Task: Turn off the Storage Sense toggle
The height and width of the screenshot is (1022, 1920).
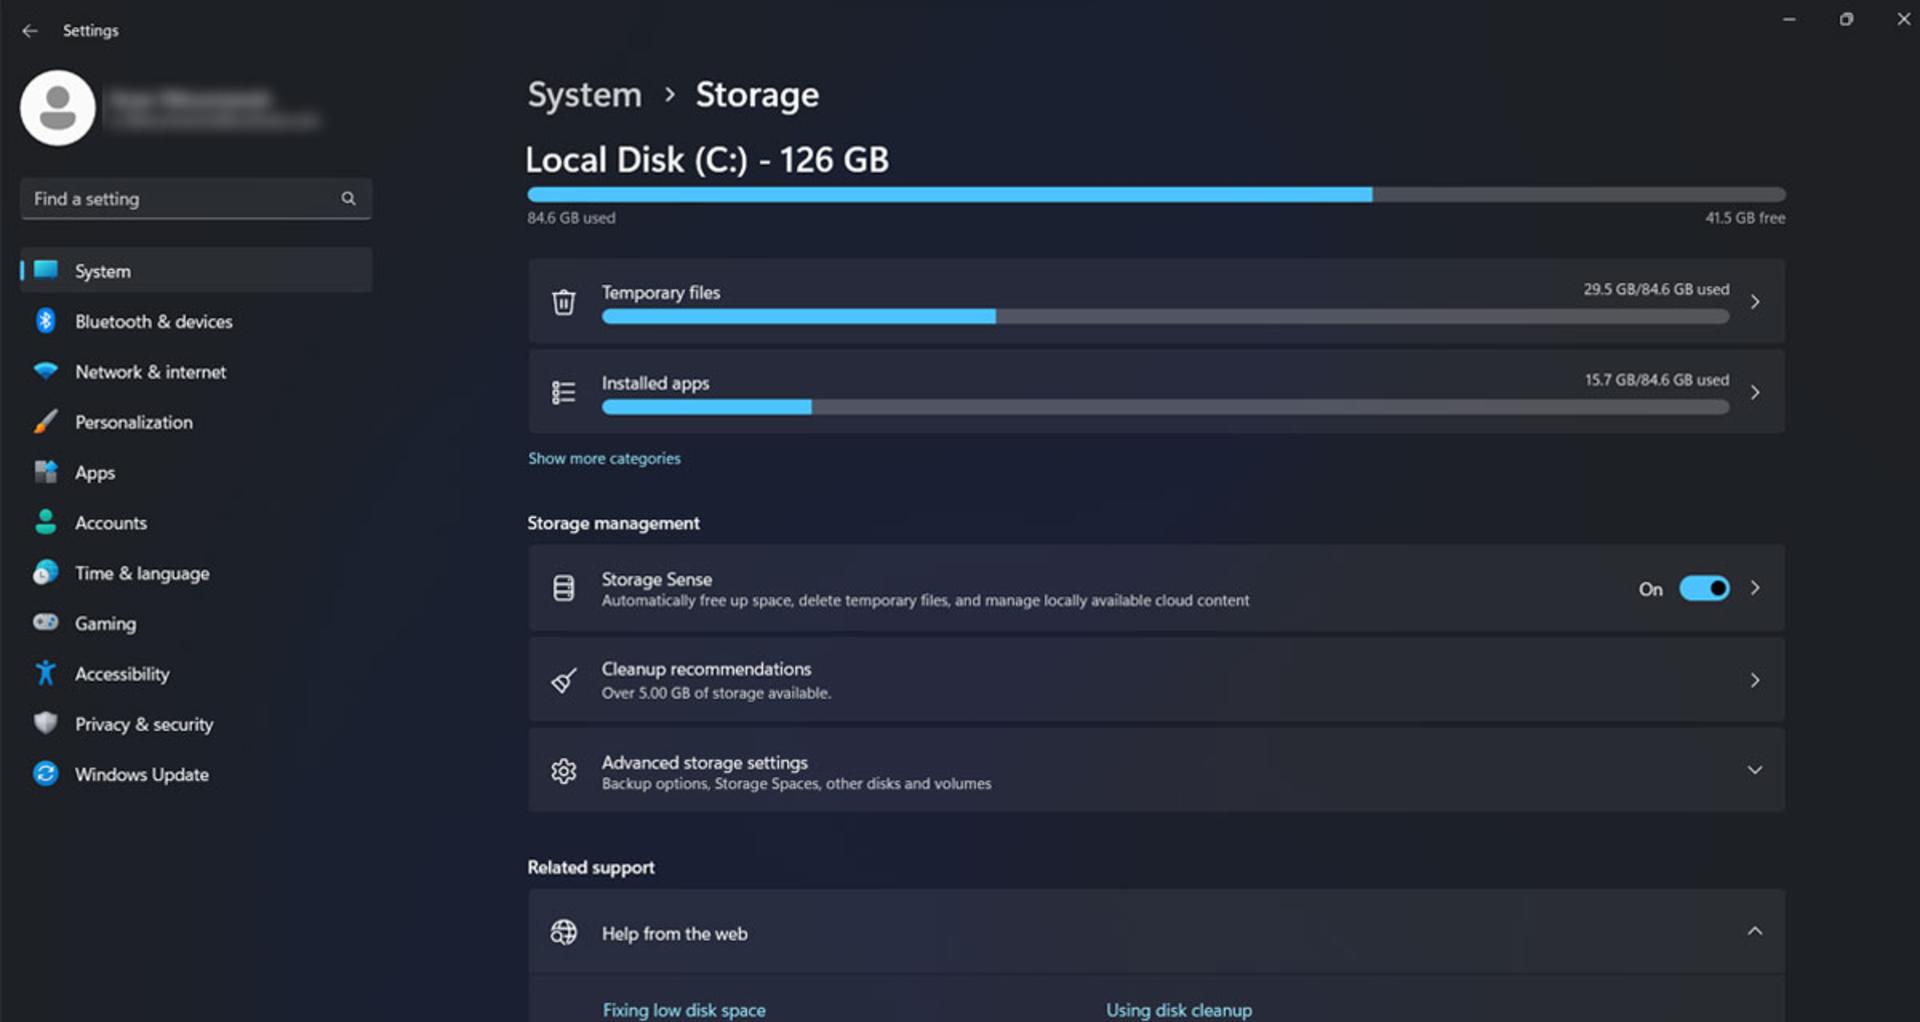Action: pos(1704,588)
